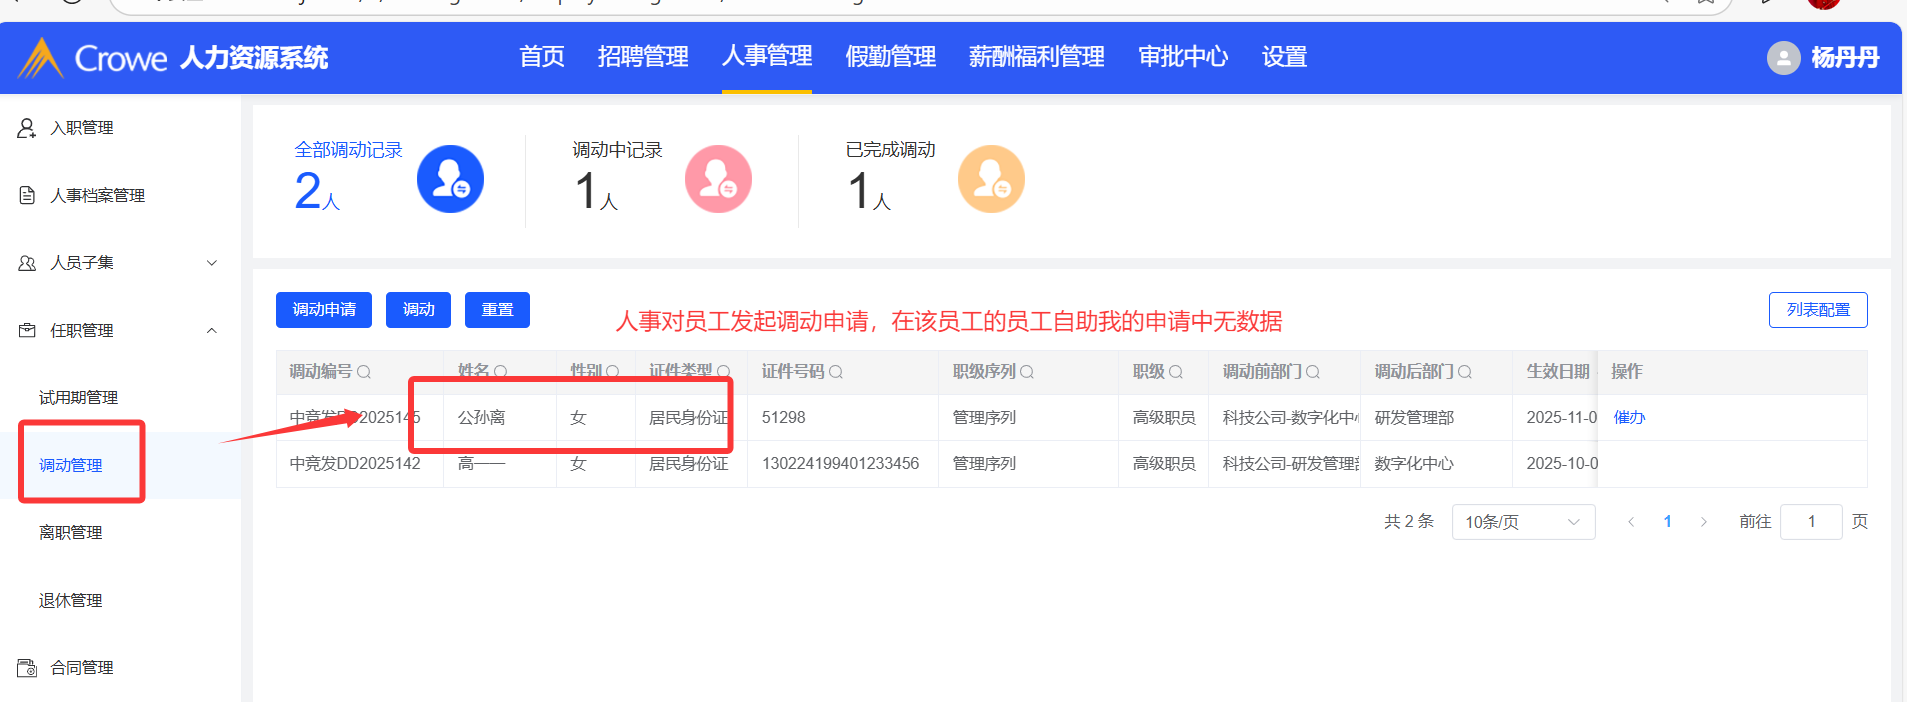1907x702 pixels.
Task: Click 公孙离 name cell
Action: [481, 418]
